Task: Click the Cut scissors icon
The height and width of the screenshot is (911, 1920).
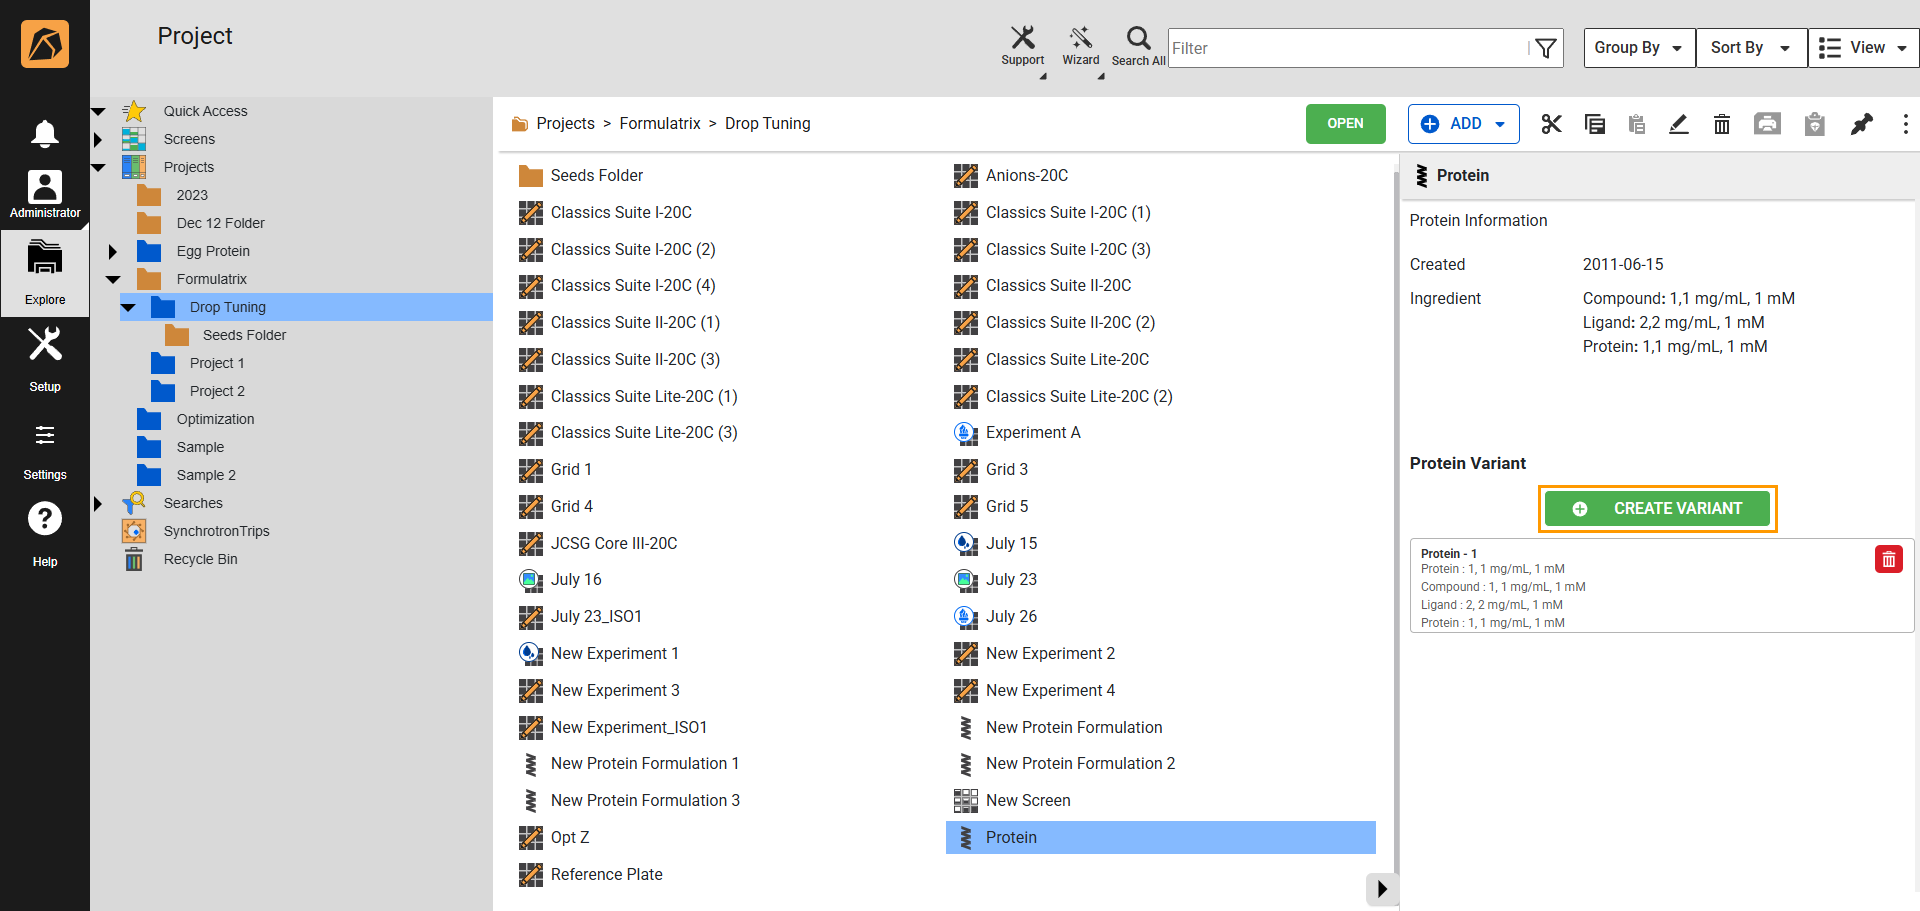Action: click(x=1551, y=124)
